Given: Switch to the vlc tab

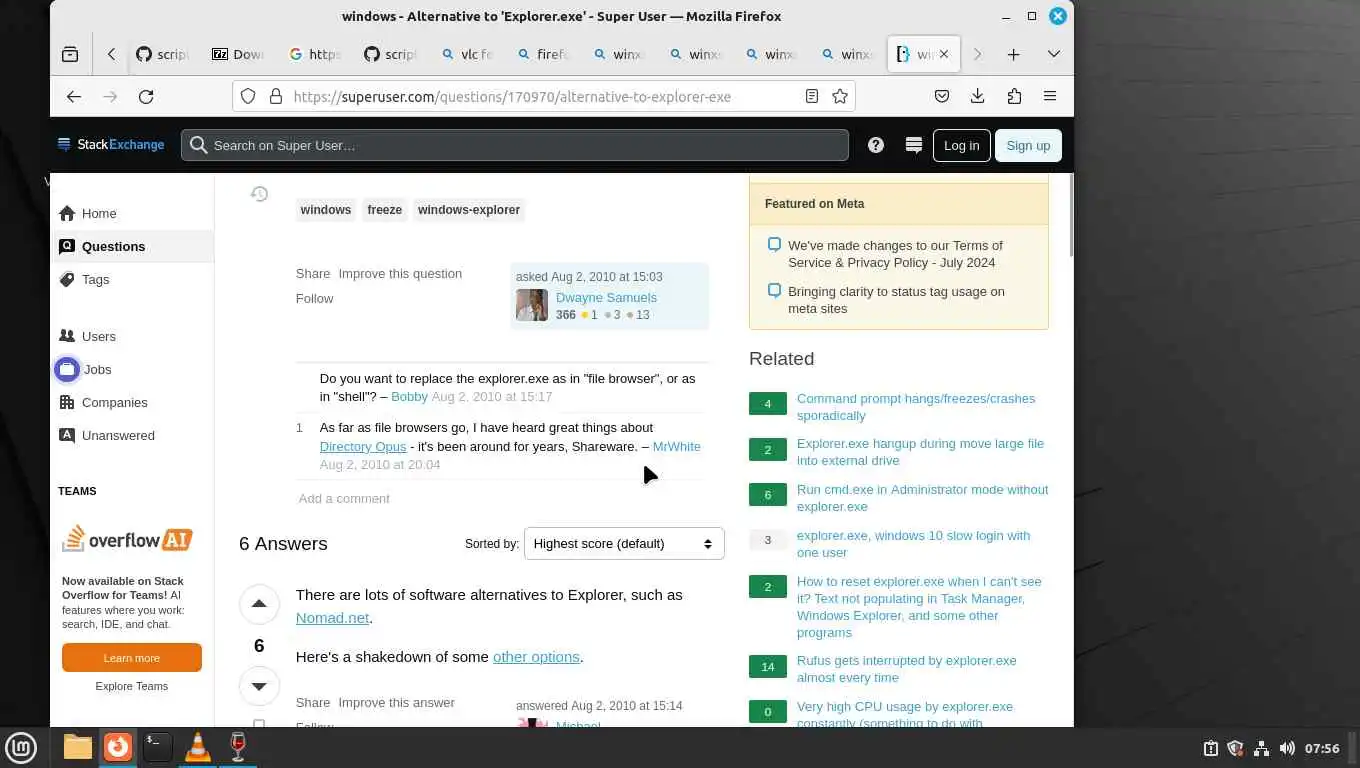Looking at the screenshot, I should pos(466,55).
